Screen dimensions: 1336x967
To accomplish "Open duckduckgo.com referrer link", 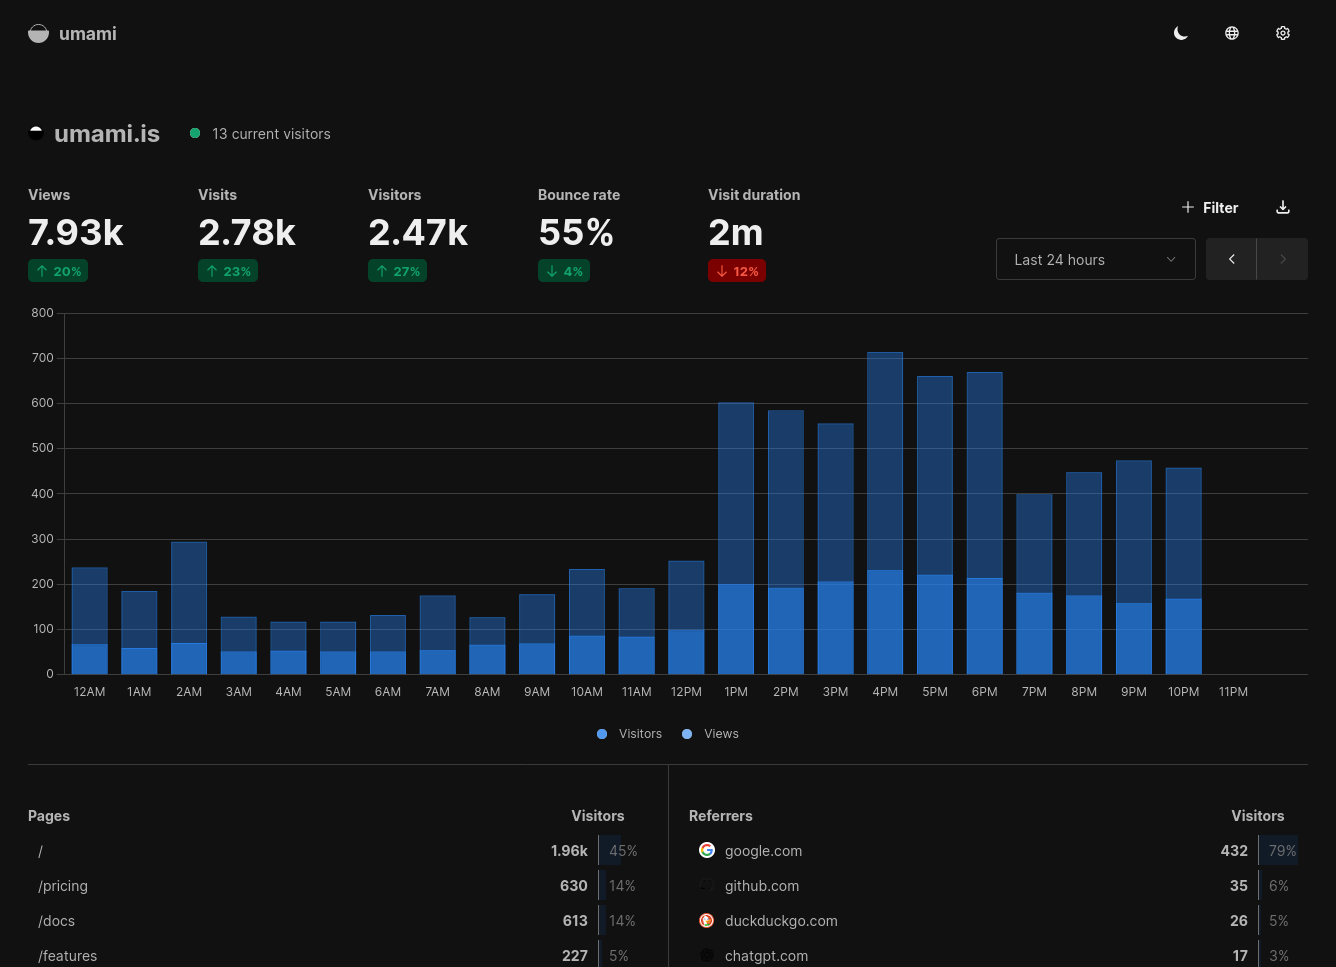I will coord(781,921).
